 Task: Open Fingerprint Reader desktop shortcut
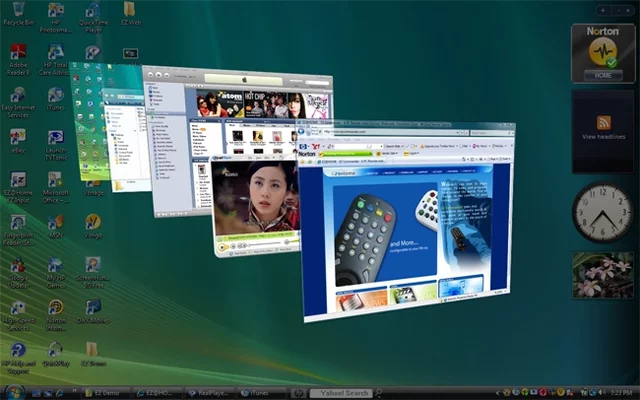coord(18,230)
